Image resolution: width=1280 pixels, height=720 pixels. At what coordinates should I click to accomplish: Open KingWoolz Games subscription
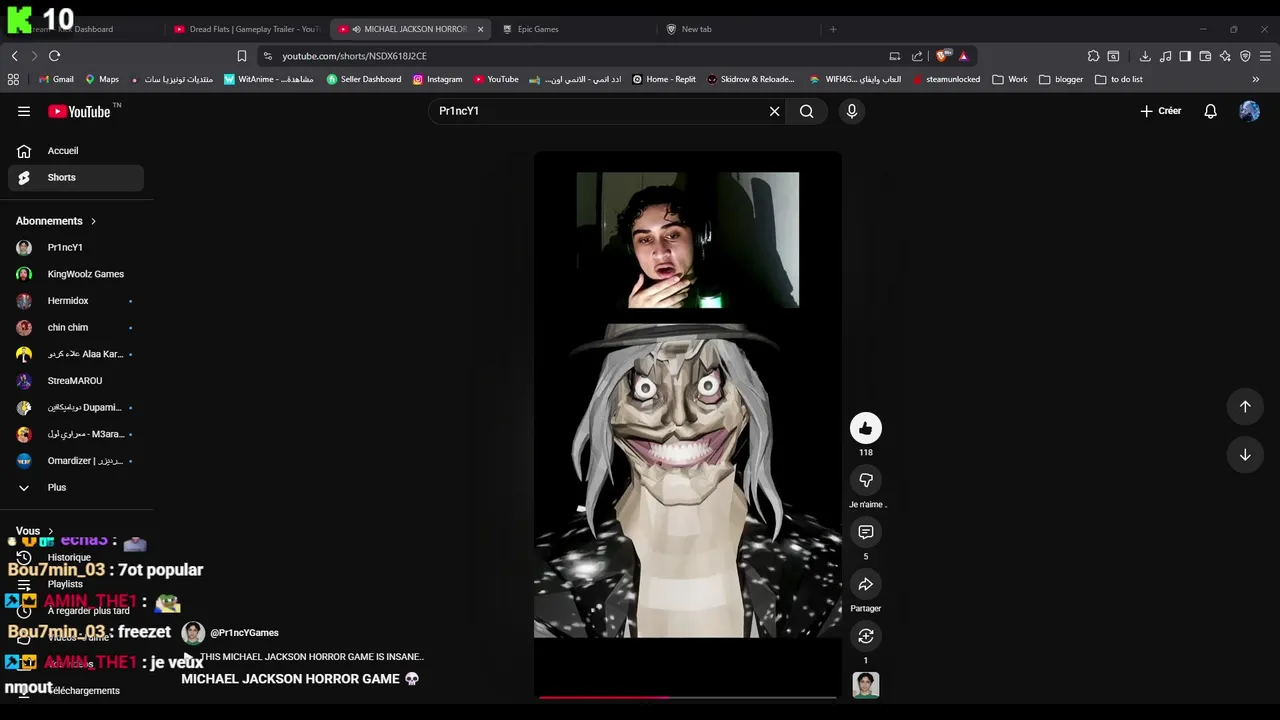click(x=76, y=274)
